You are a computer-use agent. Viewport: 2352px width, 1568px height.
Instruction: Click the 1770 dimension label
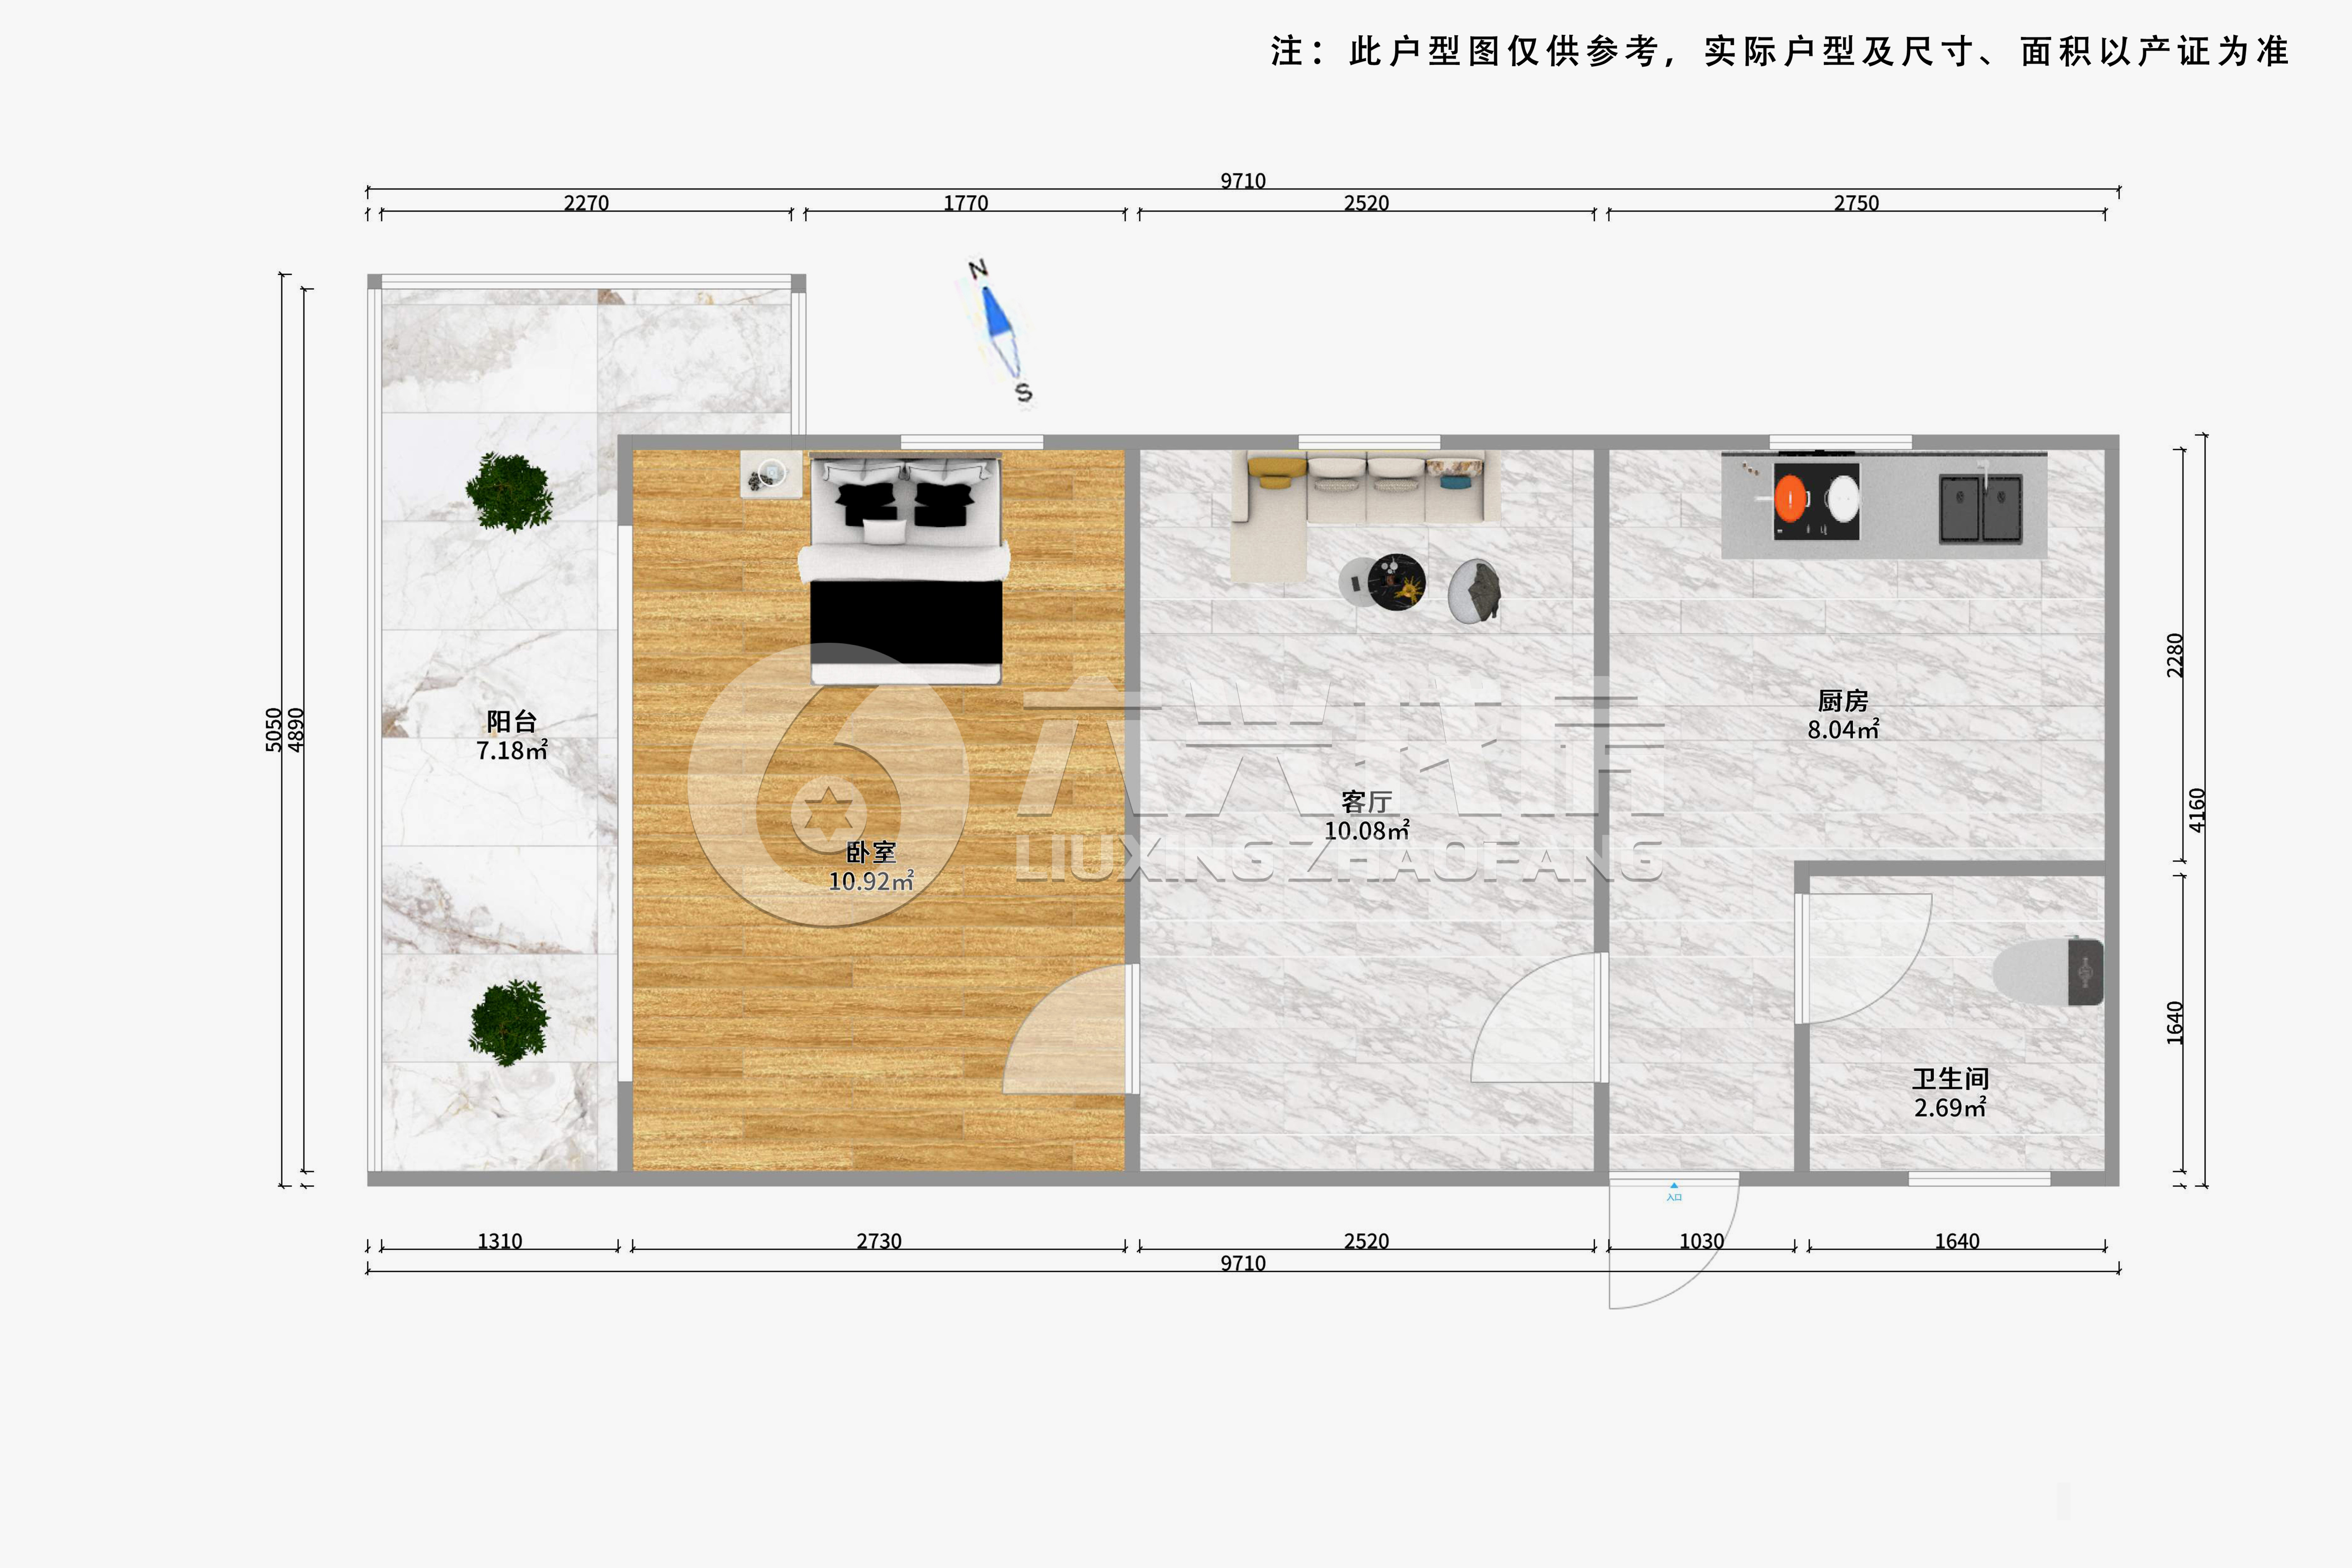[x=966, y=203]
